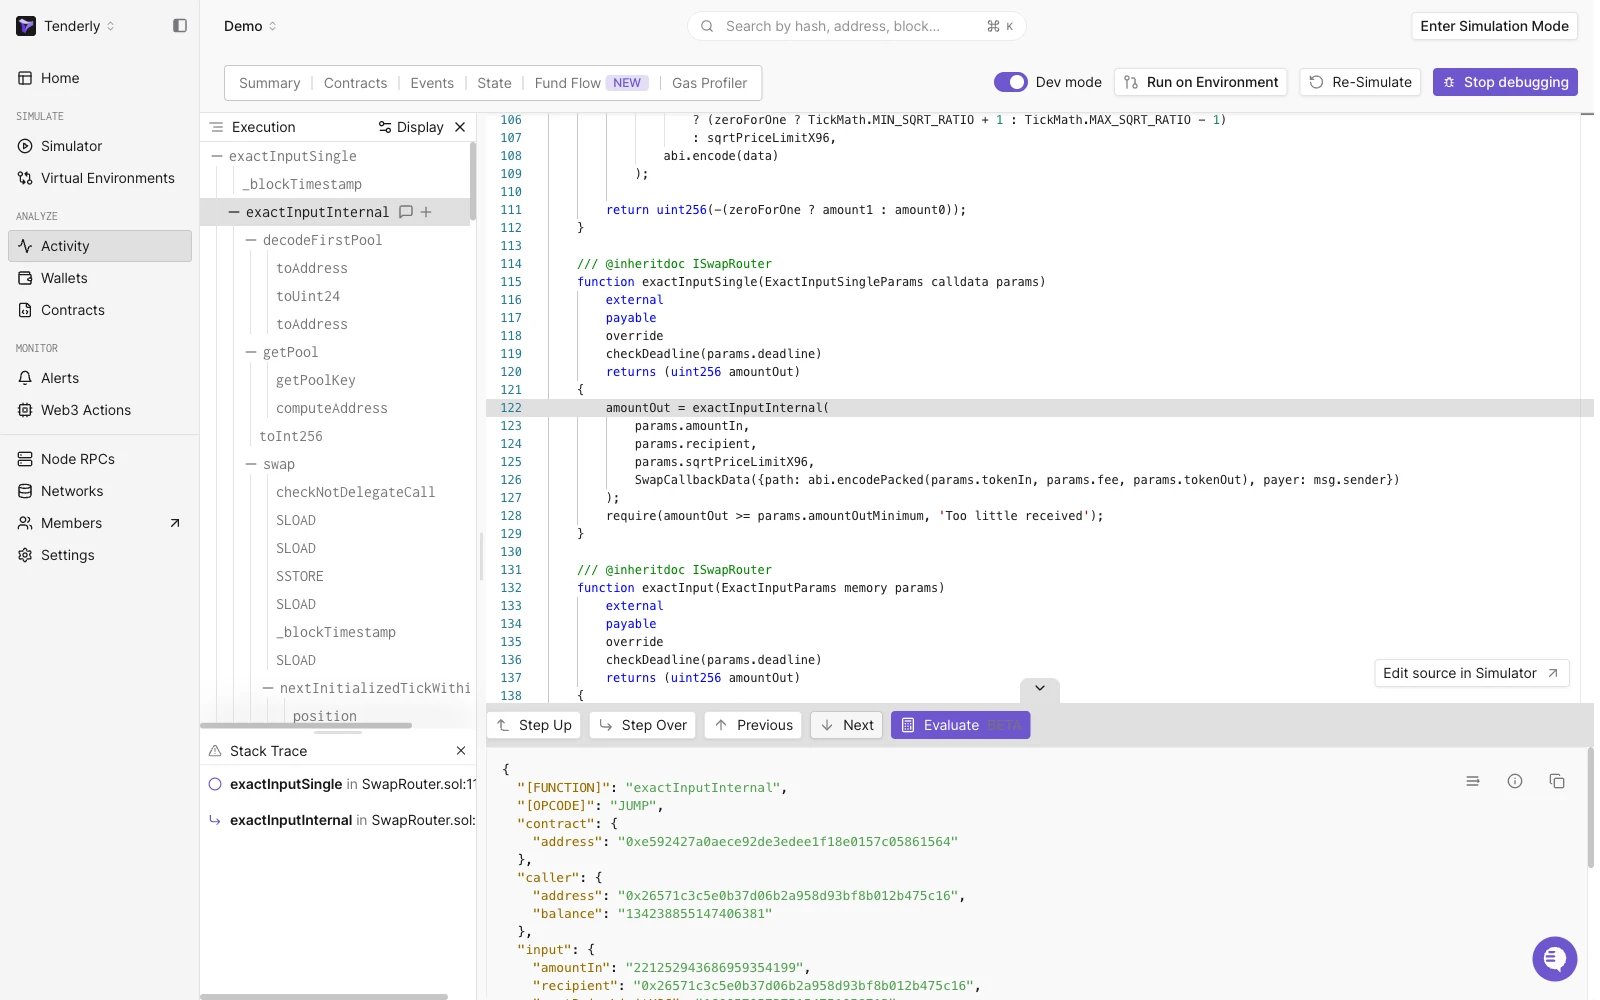Collapse nextInitializedTickWithin tree node
The image size is (1600, 1000).
[268, 688]
